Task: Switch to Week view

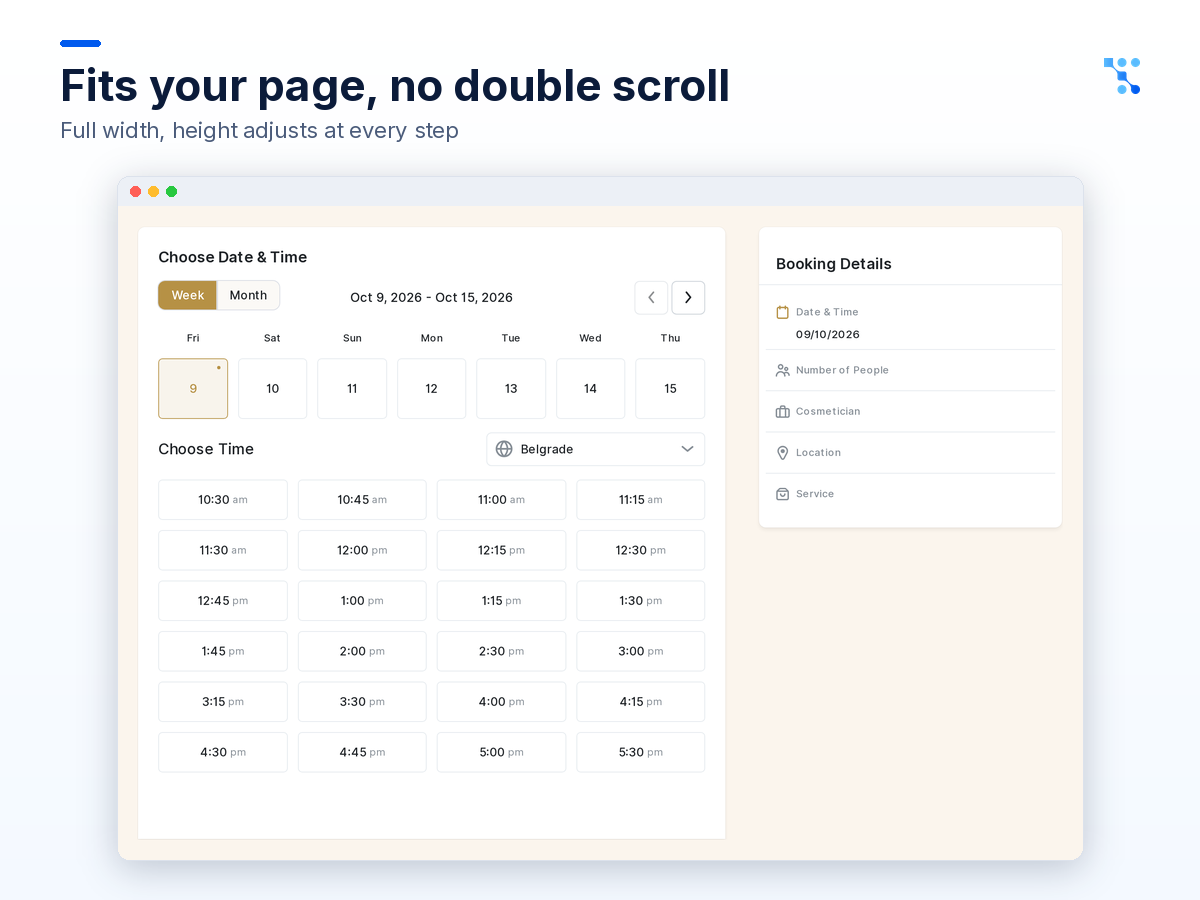Action: tap(187, 295)
